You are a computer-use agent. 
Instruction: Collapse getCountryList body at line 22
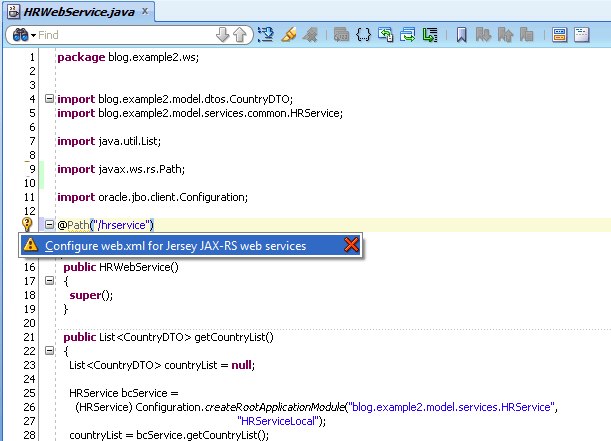[x=49, y=351]
